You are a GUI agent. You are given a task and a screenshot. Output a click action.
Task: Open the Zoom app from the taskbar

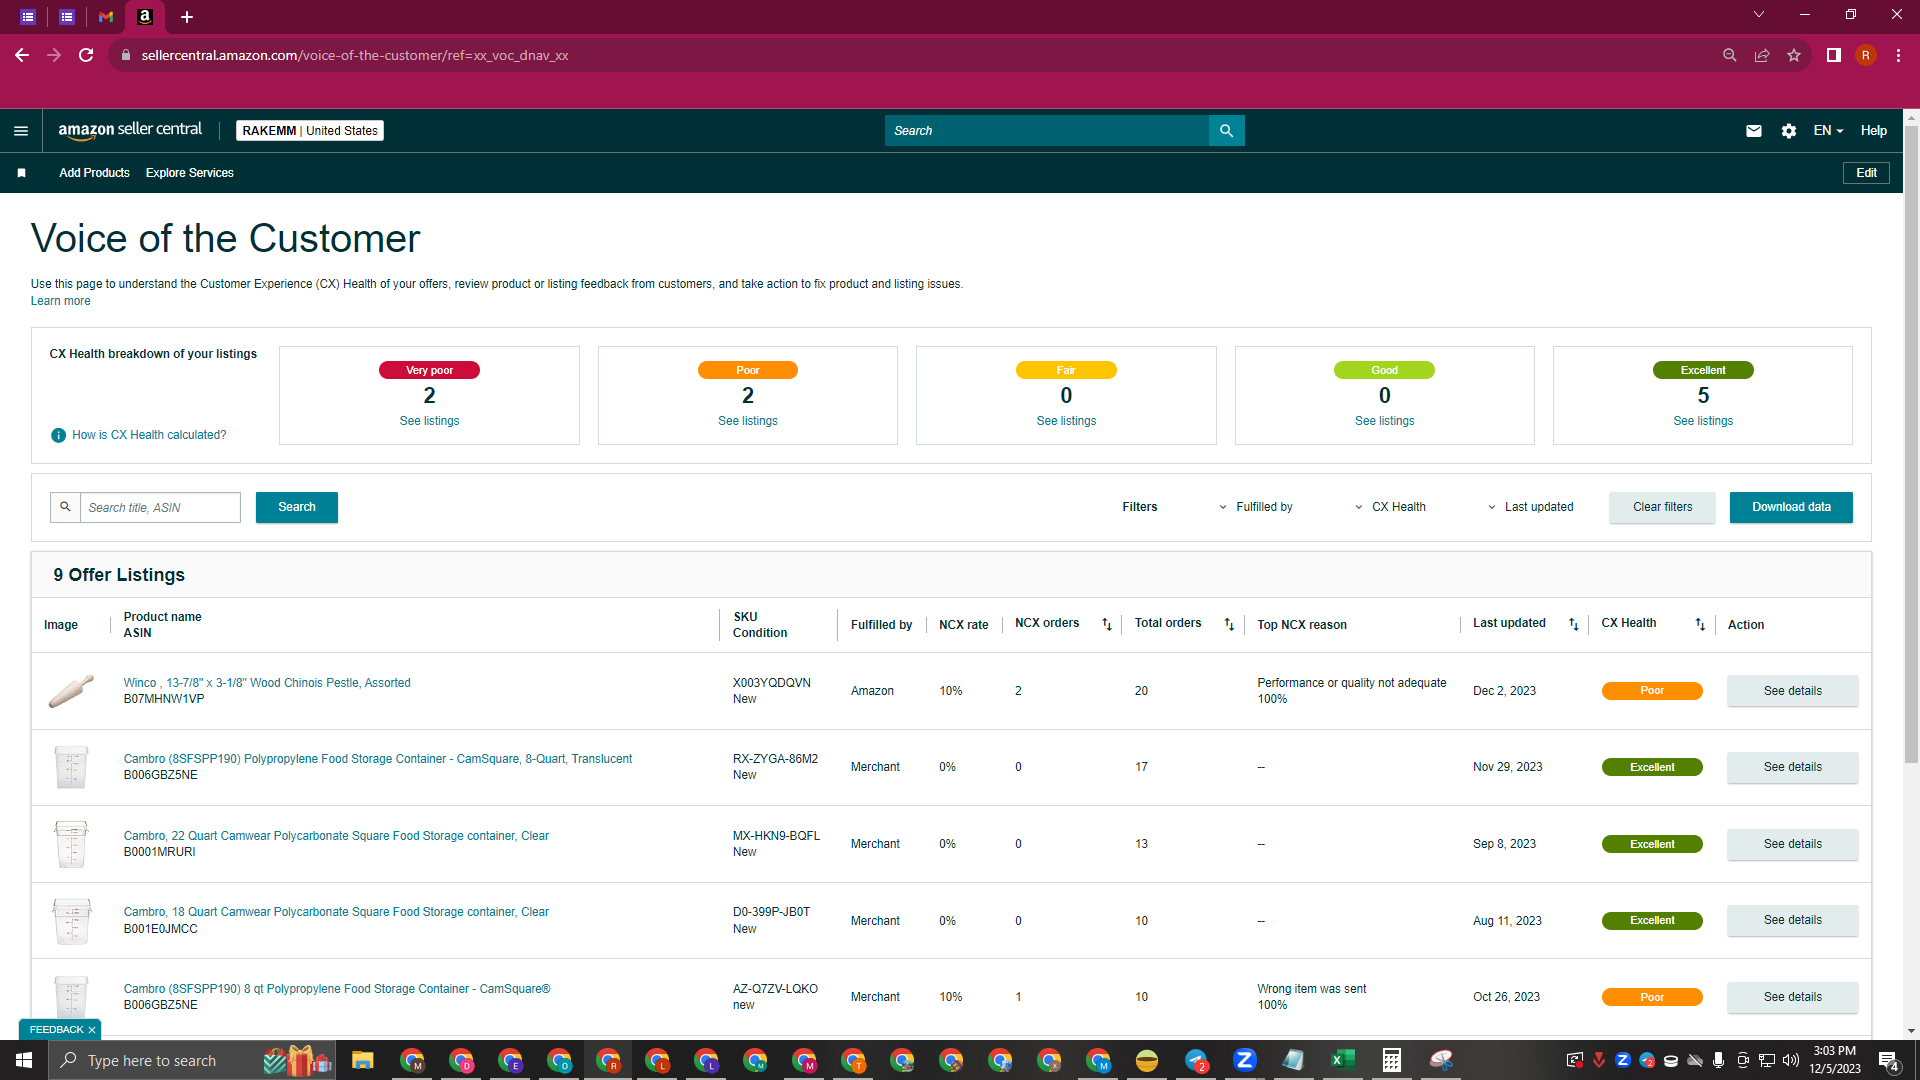tap(1245, 1060)
